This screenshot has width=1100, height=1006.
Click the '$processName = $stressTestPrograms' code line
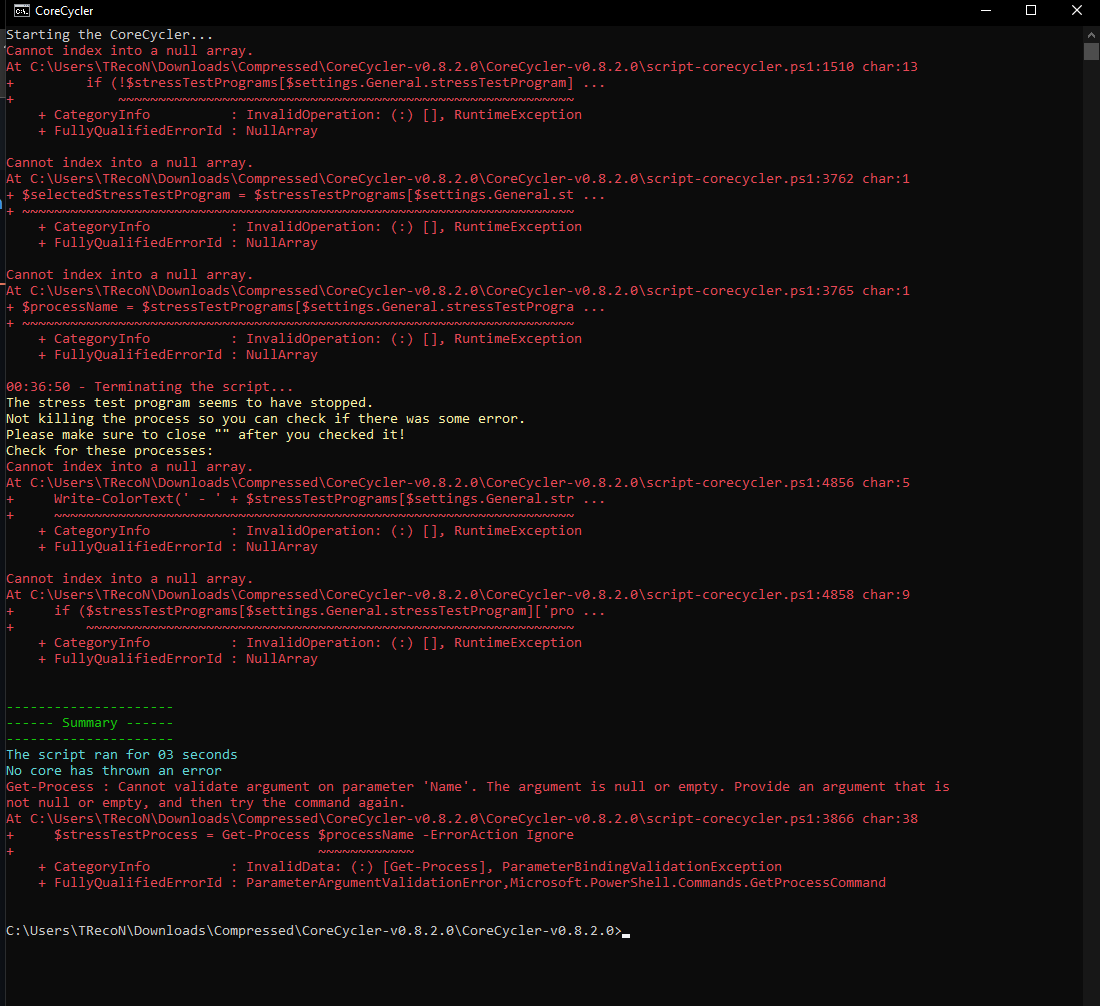point(306,307)
